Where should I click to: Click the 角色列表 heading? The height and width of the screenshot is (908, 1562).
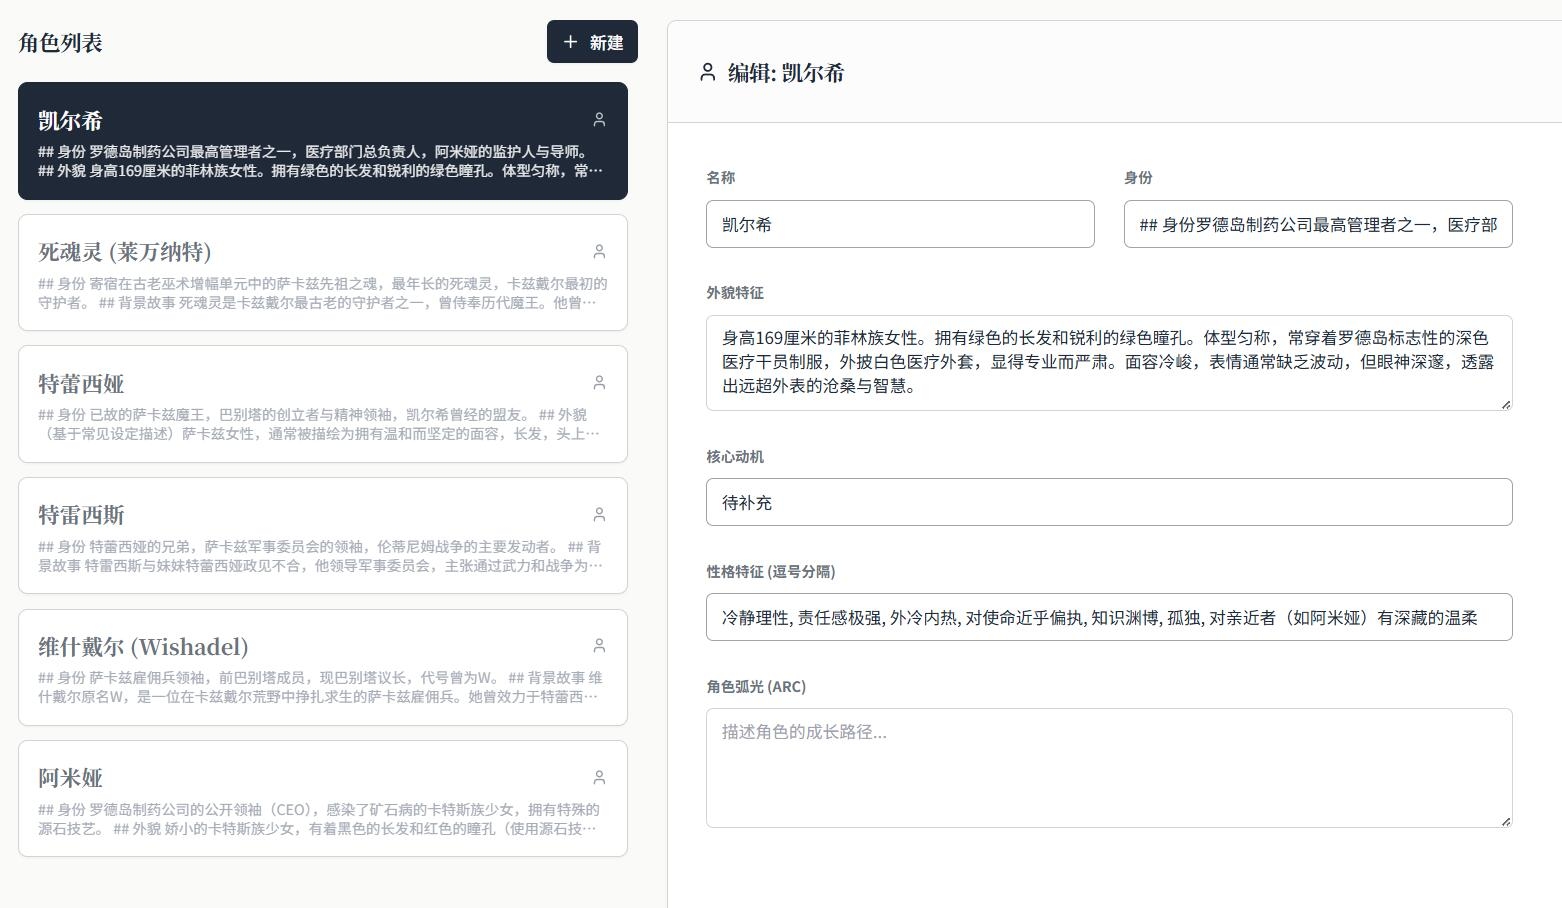[x=60, y=42]
